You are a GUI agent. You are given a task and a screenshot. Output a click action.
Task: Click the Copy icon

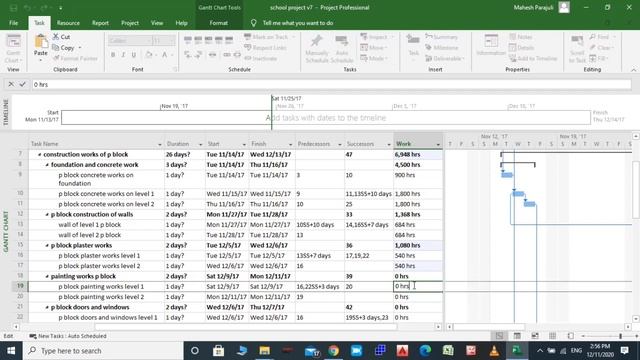tap(56, 48)
